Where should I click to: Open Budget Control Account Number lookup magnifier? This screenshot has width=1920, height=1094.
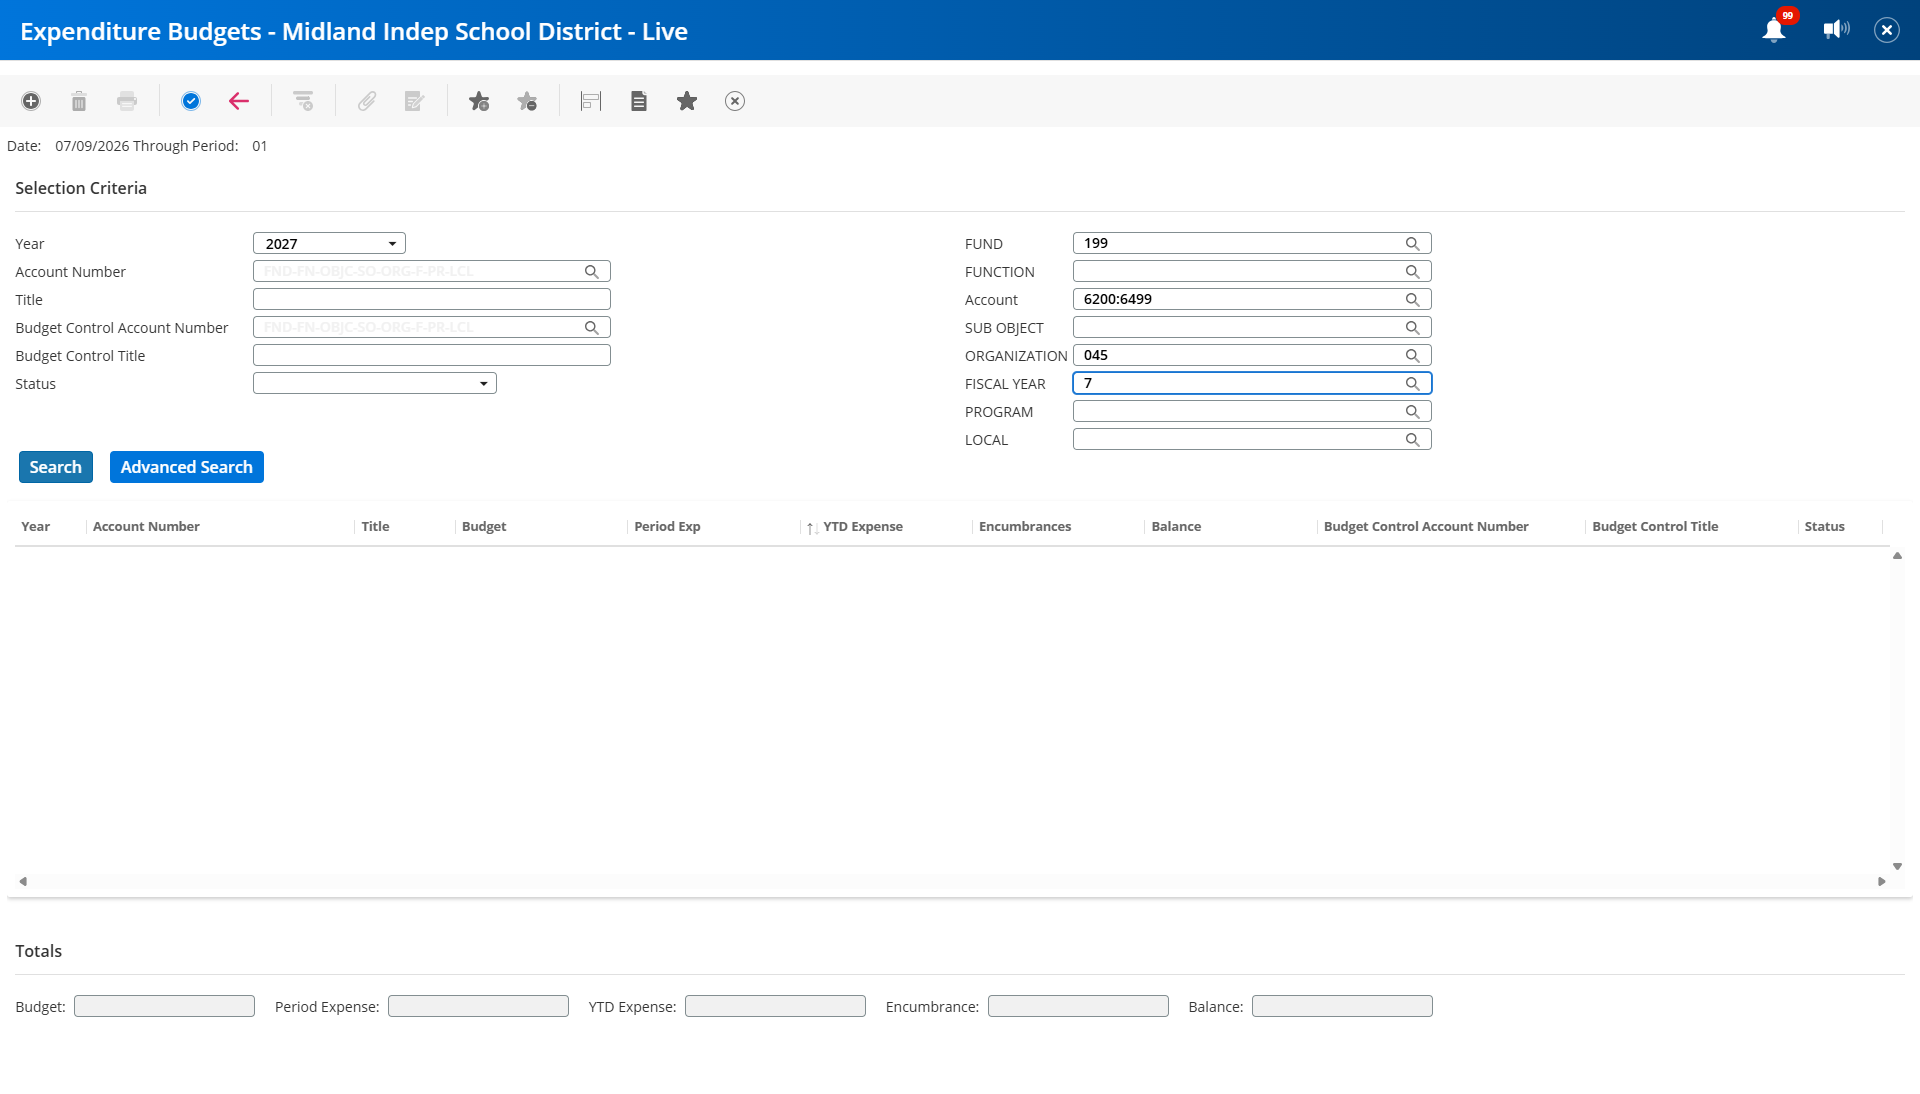pos(592,328)
